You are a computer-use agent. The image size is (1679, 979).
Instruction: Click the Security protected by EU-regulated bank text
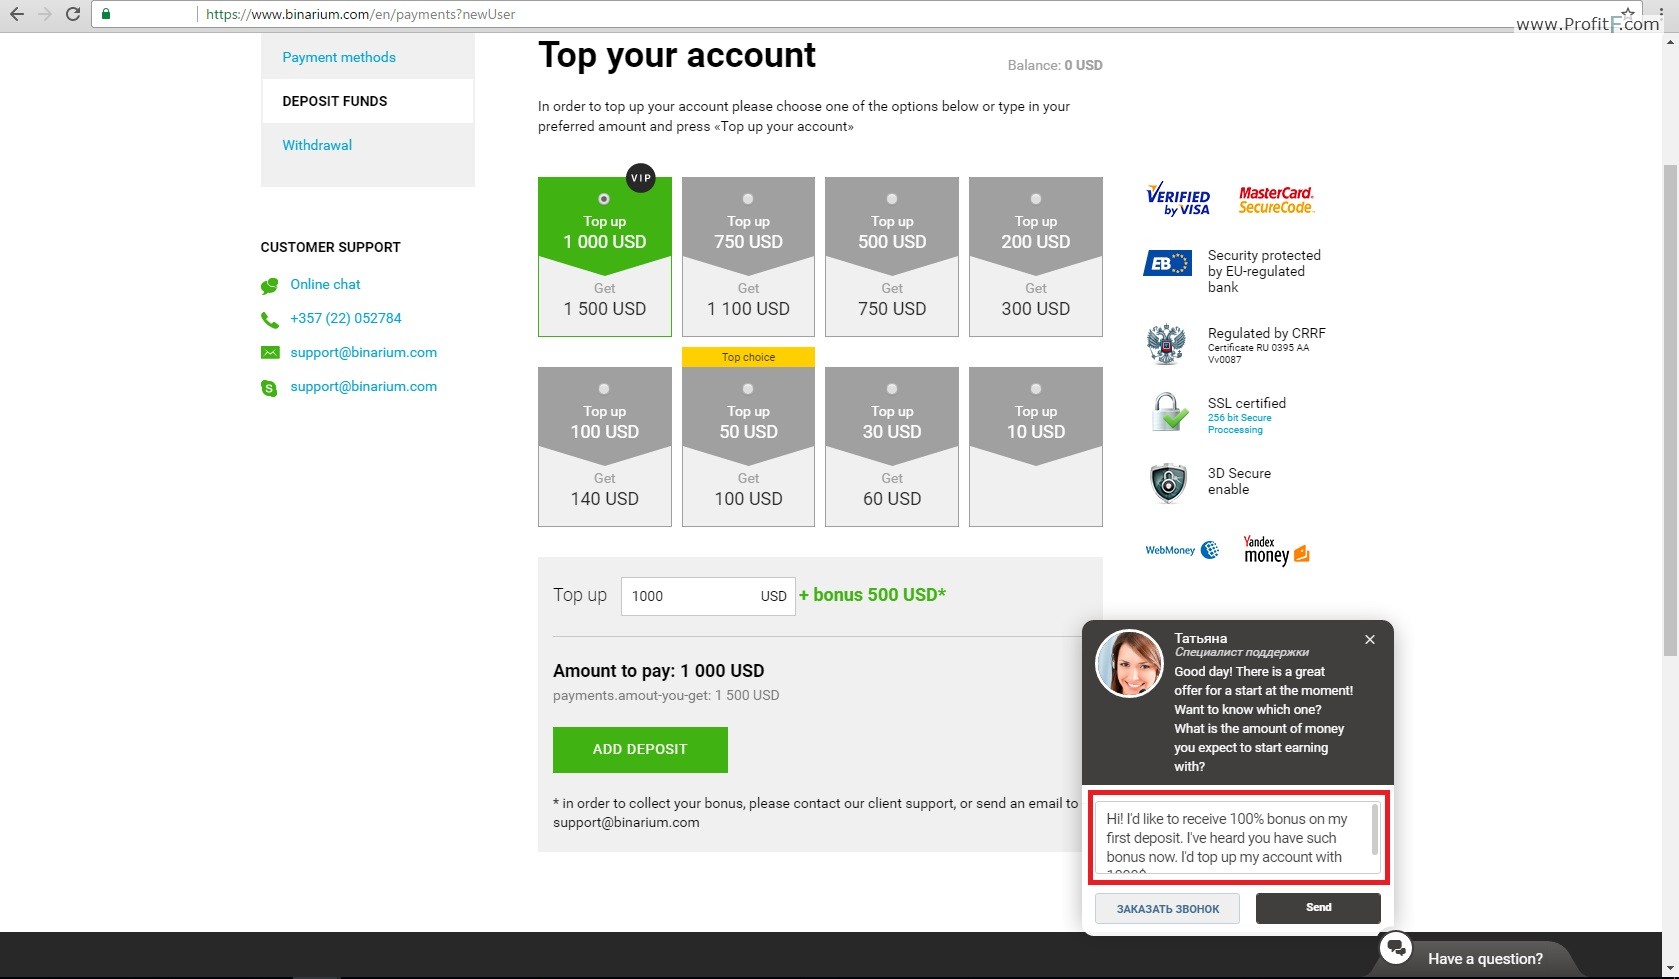tap(1264, 271)
